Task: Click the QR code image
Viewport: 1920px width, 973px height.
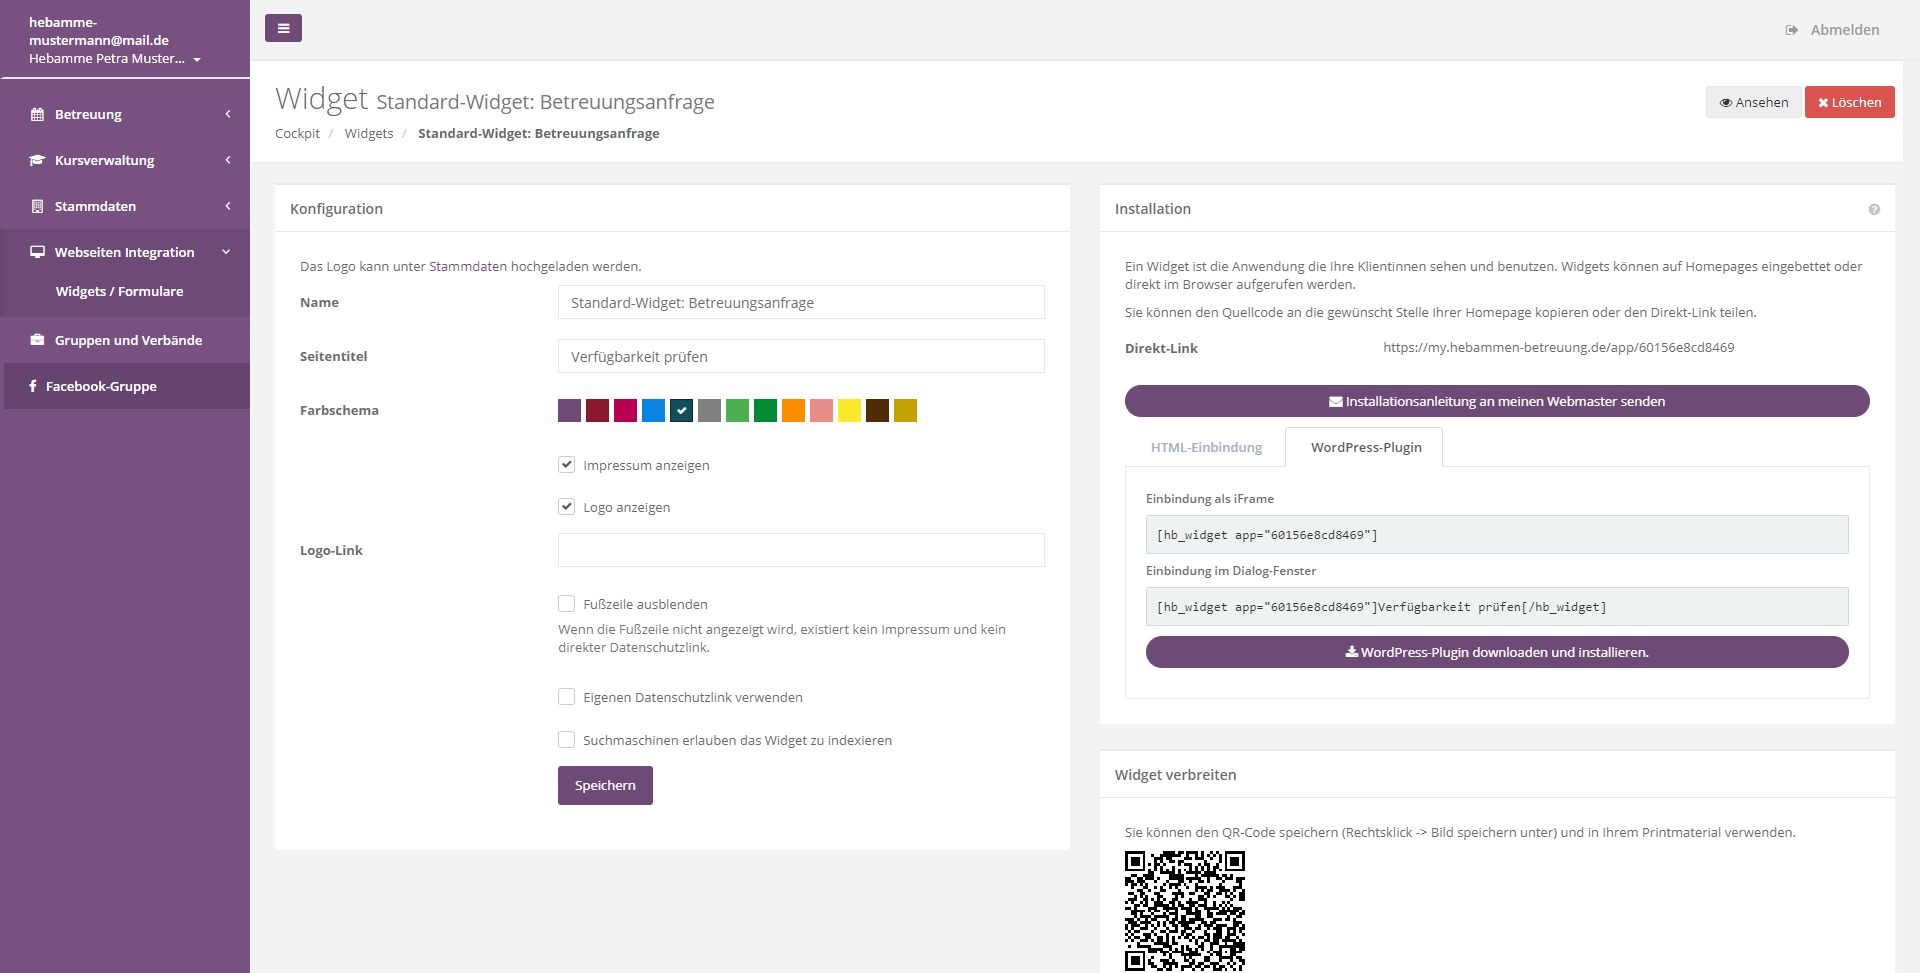Action: [x=1184, y=910]
